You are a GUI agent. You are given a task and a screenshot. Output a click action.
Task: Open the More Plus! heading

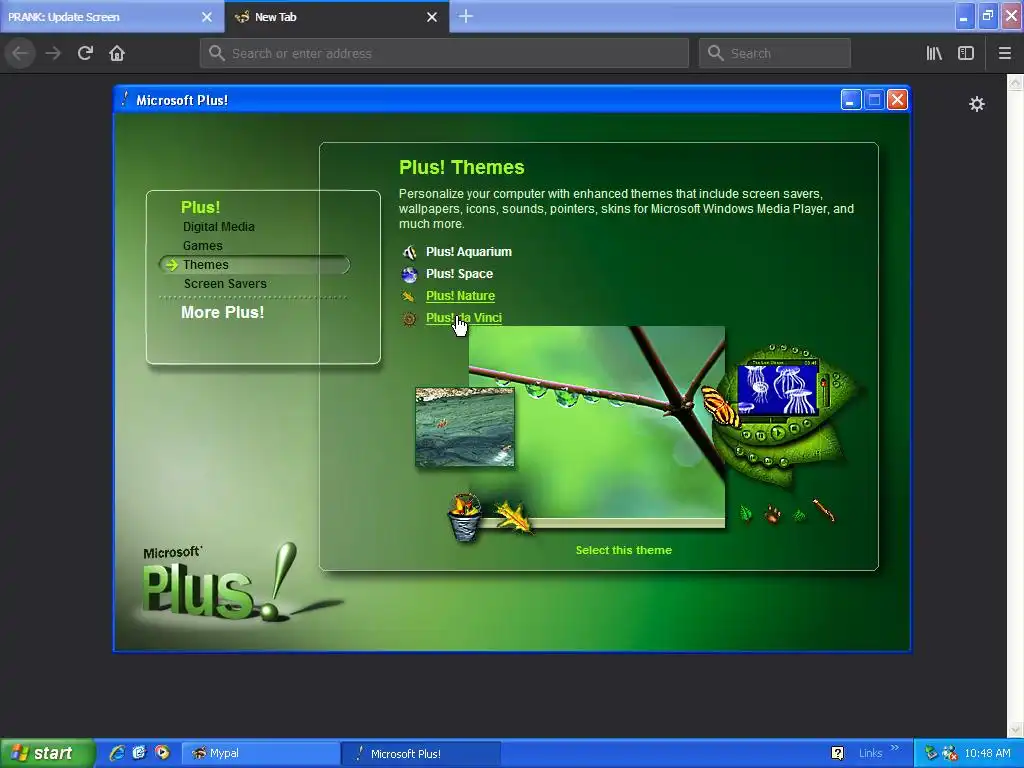[223, 312]
